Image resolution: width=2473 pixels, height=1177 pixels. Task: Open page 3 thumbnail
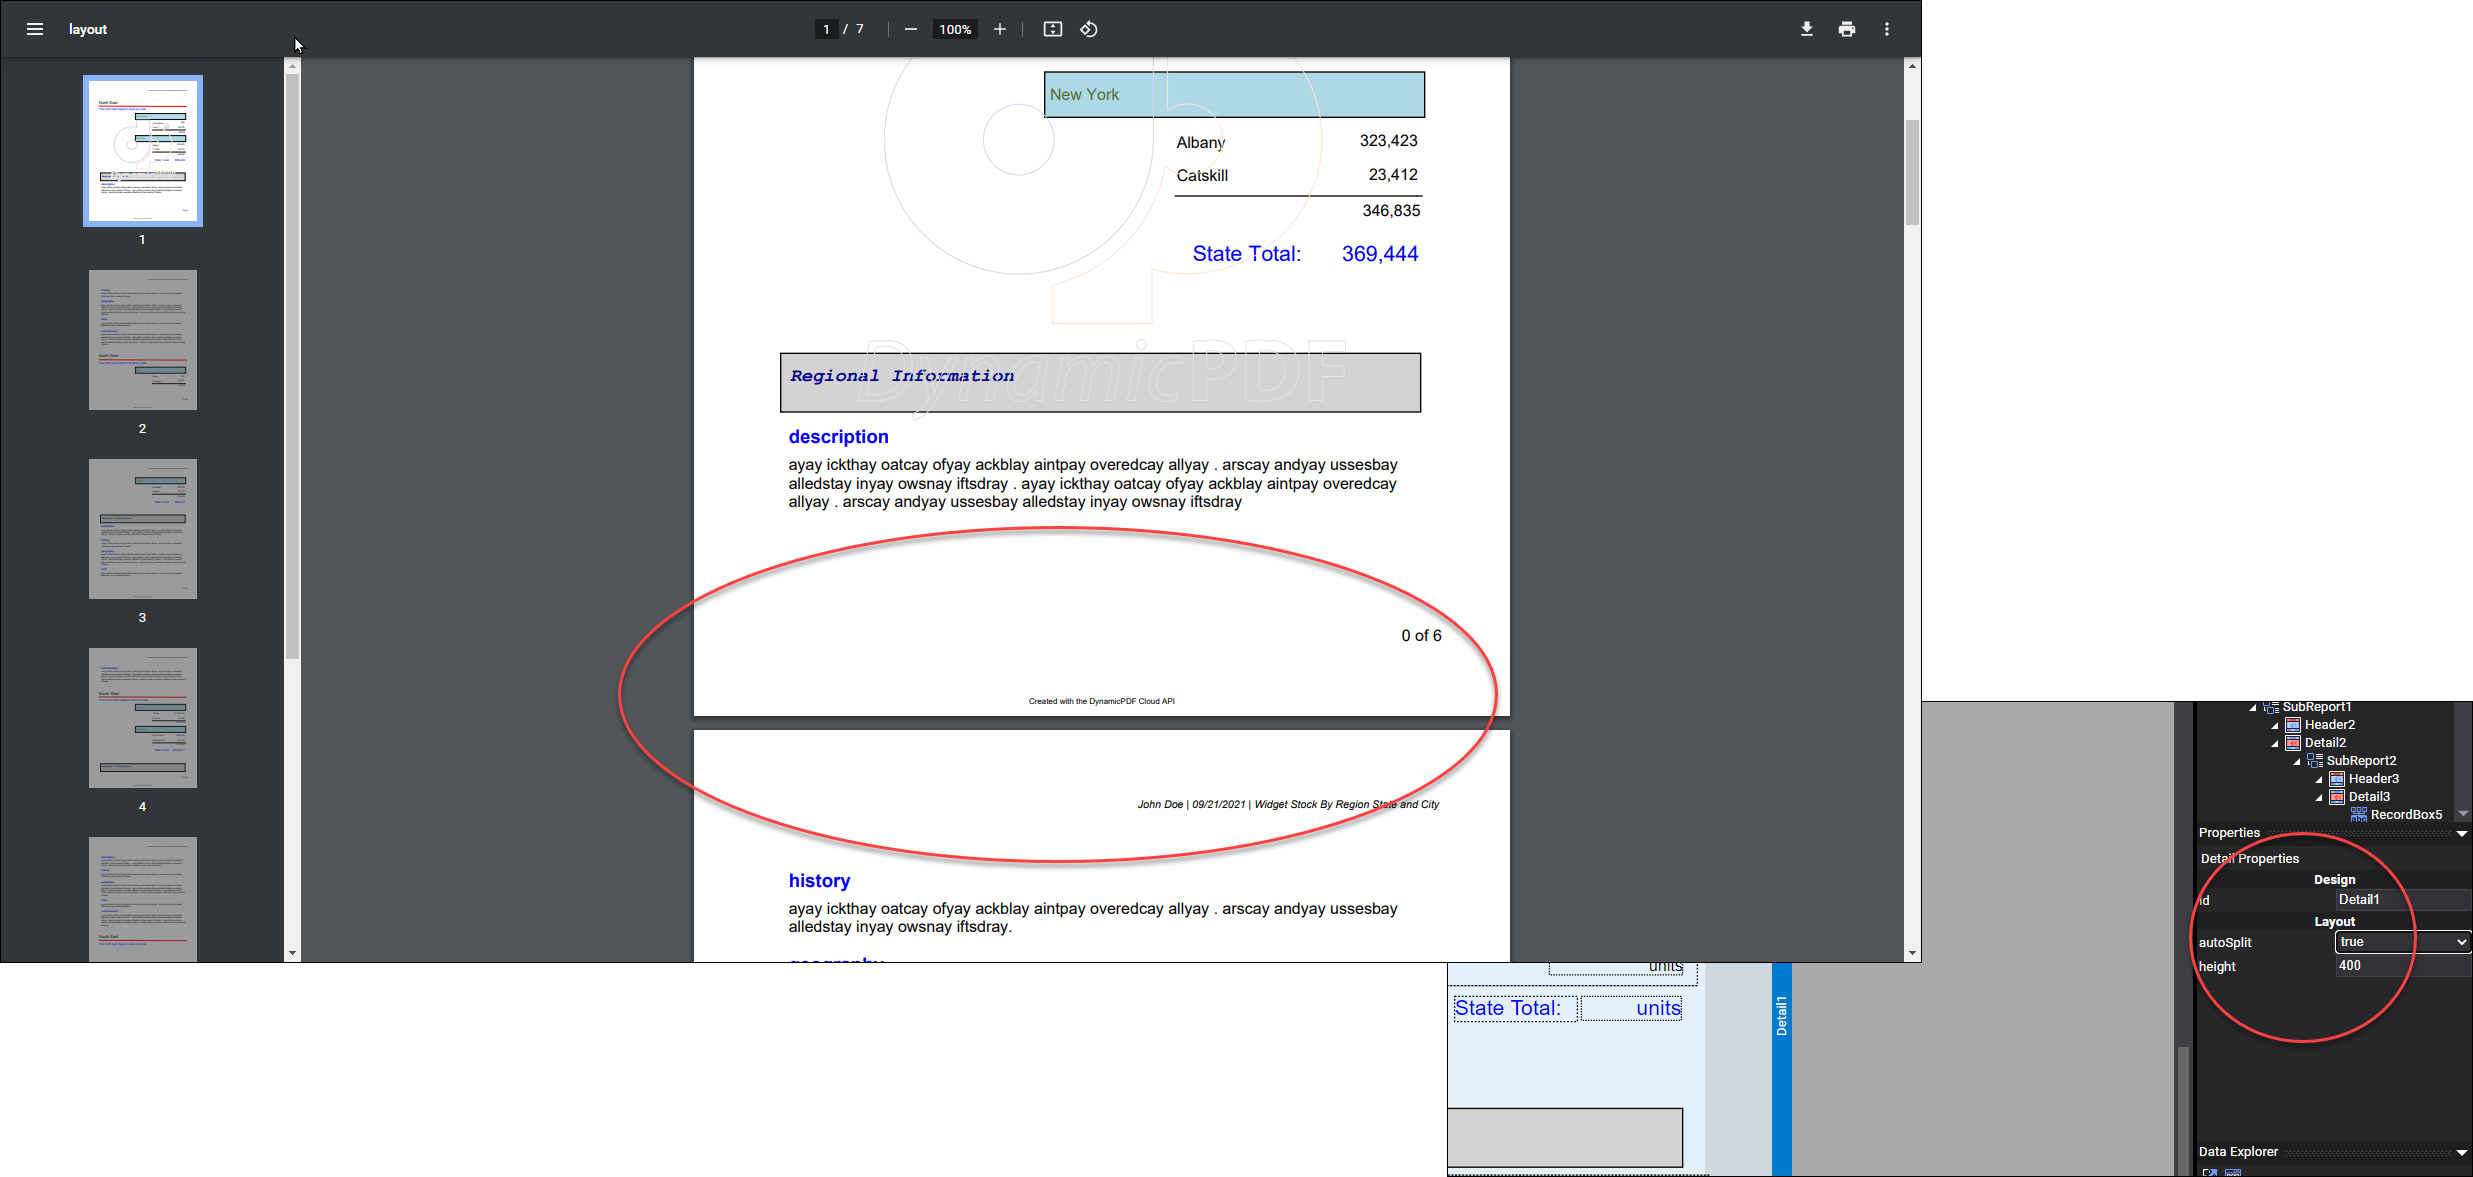(142, 529)
